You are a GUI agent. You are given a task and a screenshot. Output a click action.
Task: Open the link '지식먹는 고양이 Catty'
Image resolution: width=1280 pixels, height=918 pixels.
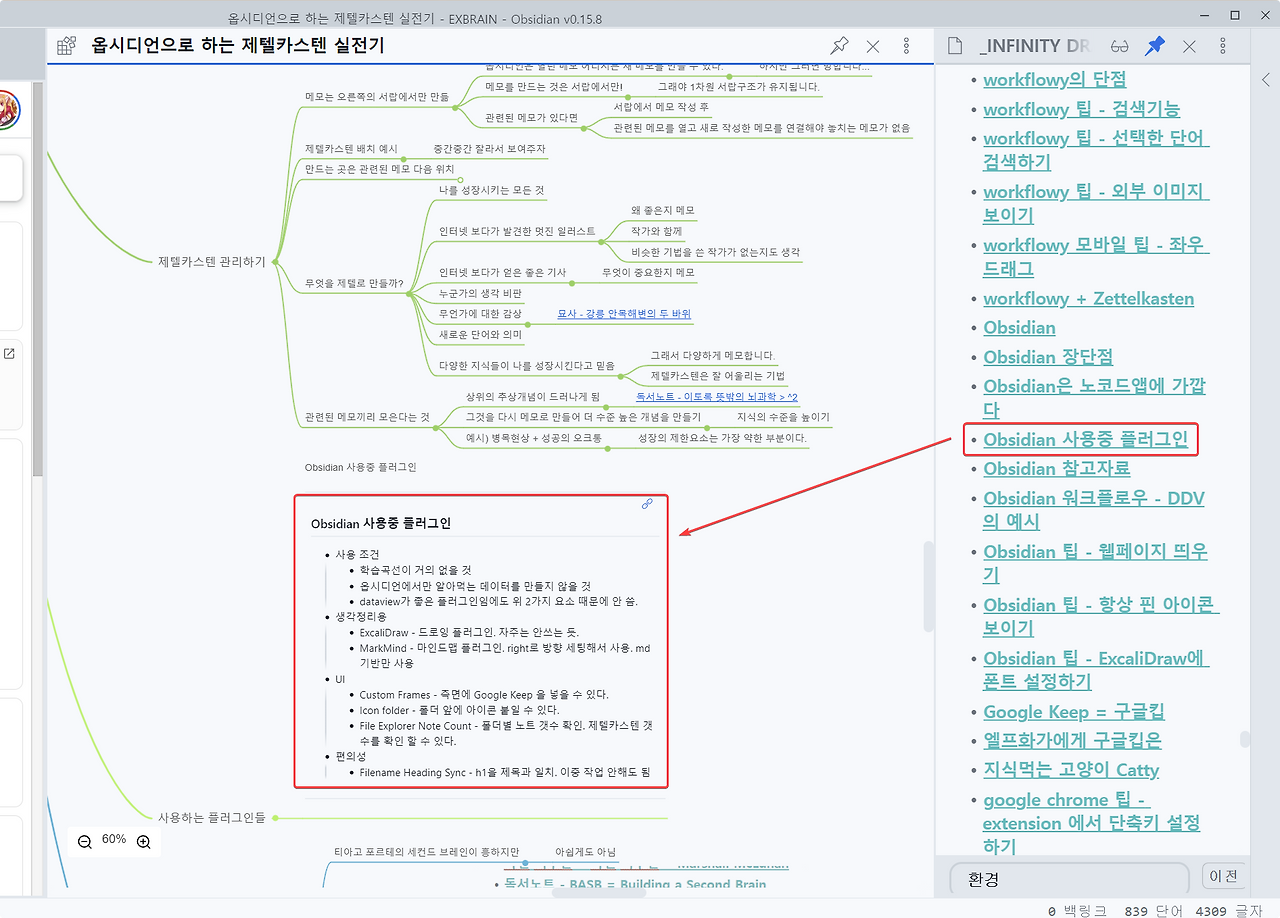click(1071, 770)
